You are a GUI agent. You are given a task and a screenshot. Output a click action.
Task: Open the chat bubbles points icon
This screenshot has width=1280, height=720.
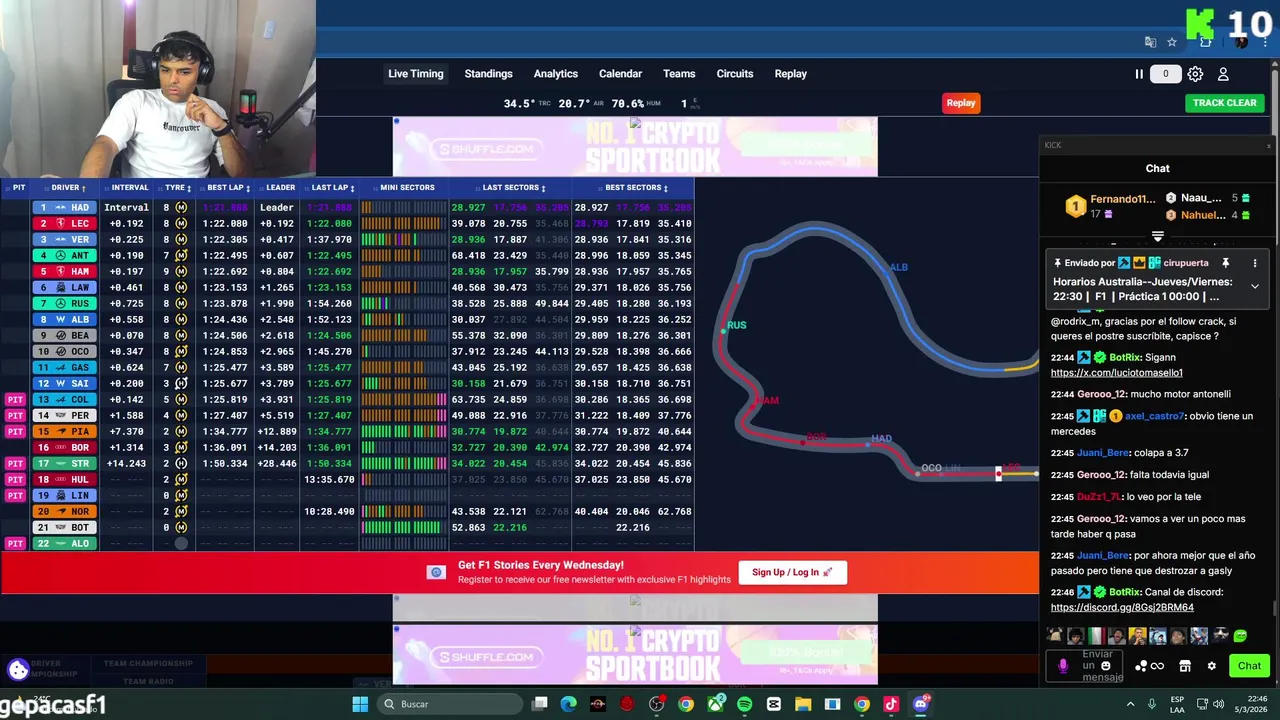[1140, 666]
